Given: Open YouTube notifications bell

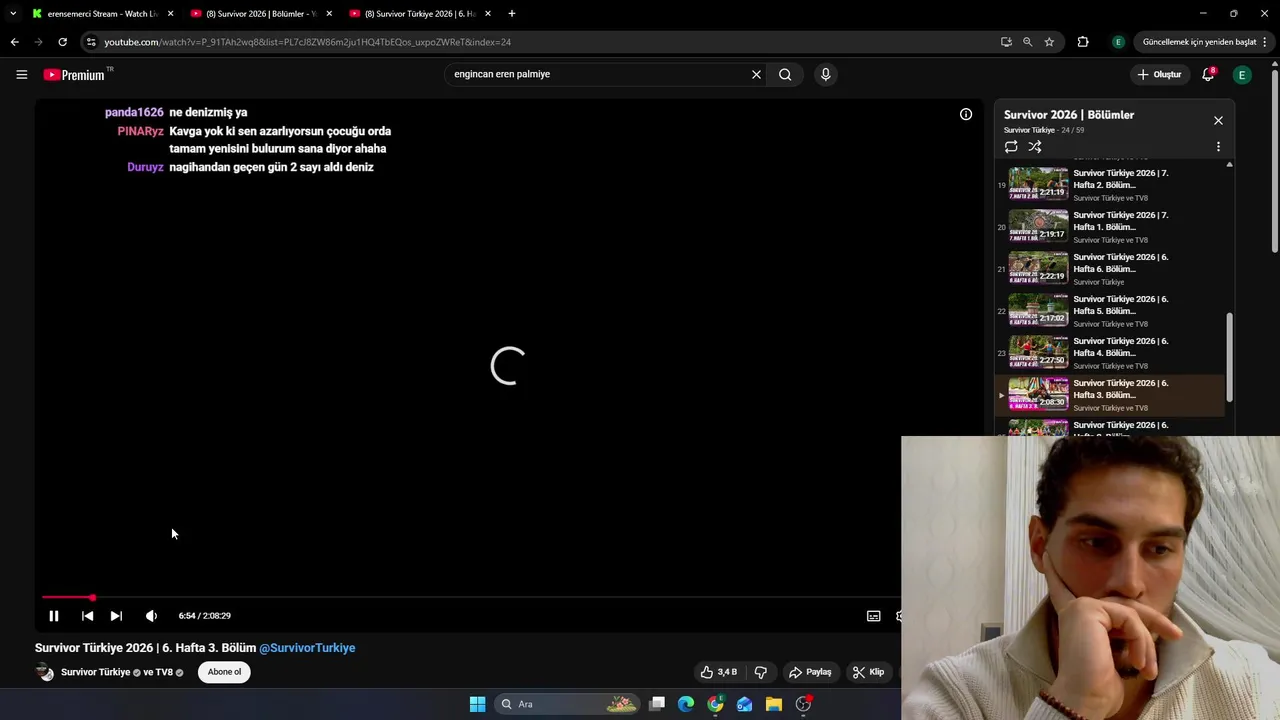Looking at the screenshot, I should click(1208, 74).
